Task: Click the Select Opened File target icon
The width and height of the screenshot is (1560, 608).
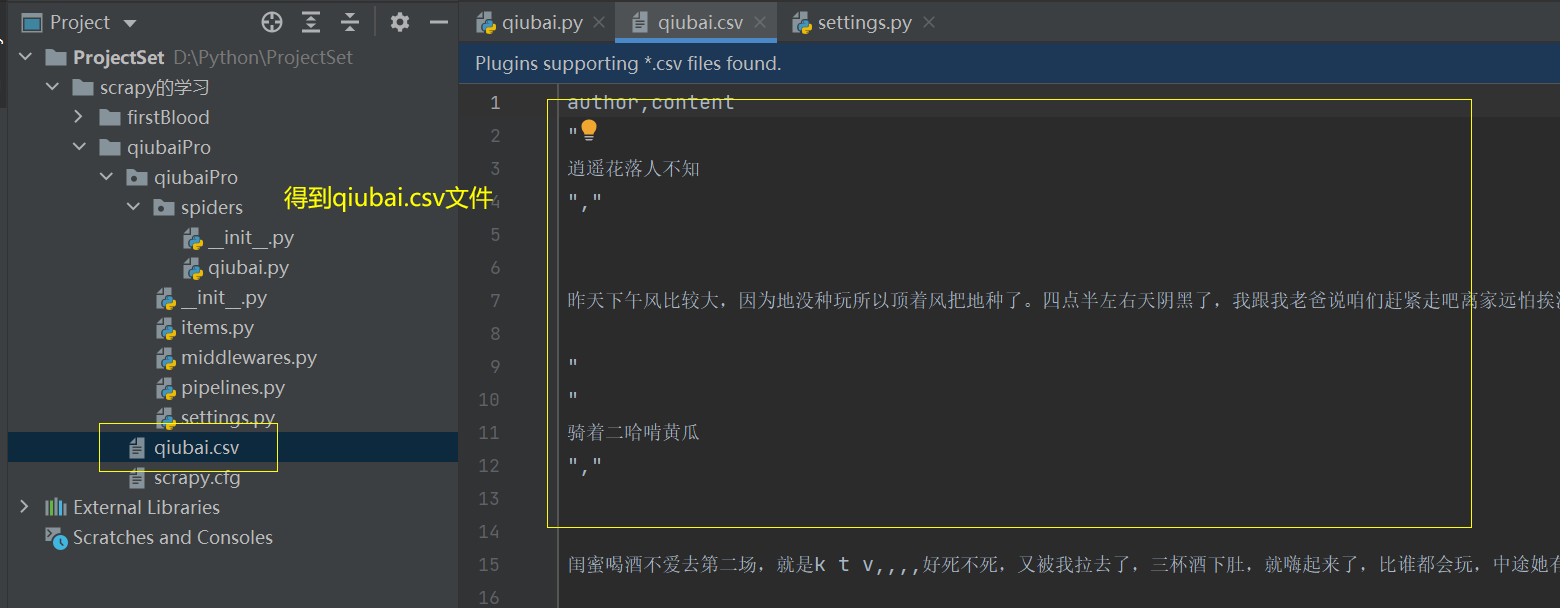Action: [x=272, y=22]
